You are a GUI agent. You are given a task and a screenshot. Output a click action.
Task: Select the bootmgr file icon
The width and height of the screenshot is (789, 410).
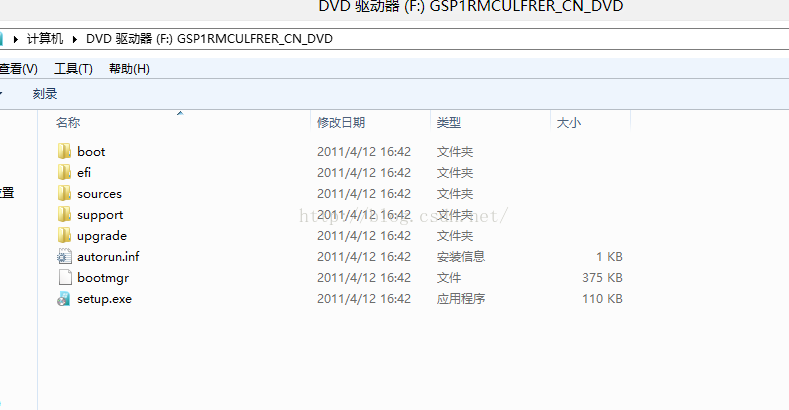tap(65, 278)
